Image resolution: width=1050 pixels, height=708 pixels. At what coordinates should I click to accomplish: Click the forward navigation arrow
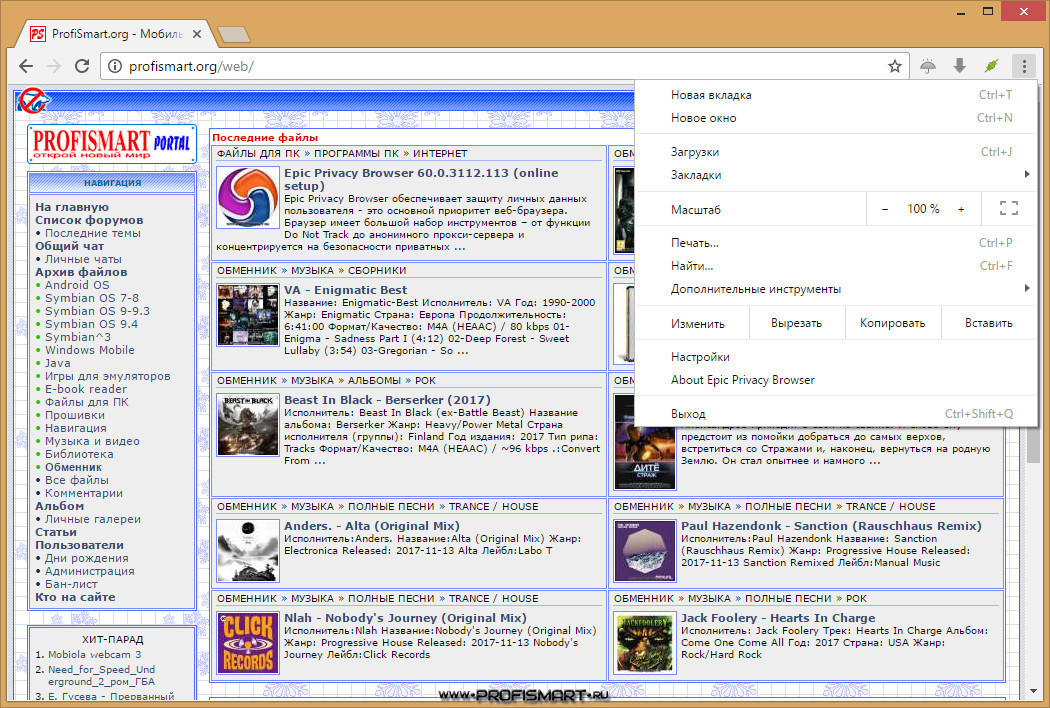click(54, 66)
